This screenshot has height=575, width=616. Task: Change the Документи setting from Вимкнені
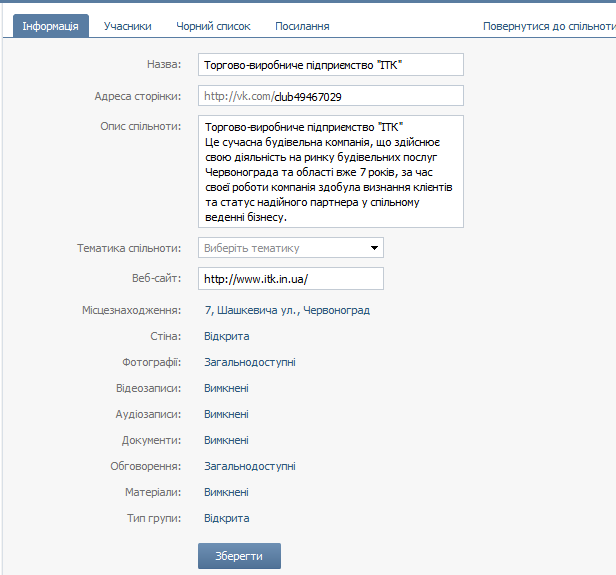pyautogui.click(x=226, y=440)
